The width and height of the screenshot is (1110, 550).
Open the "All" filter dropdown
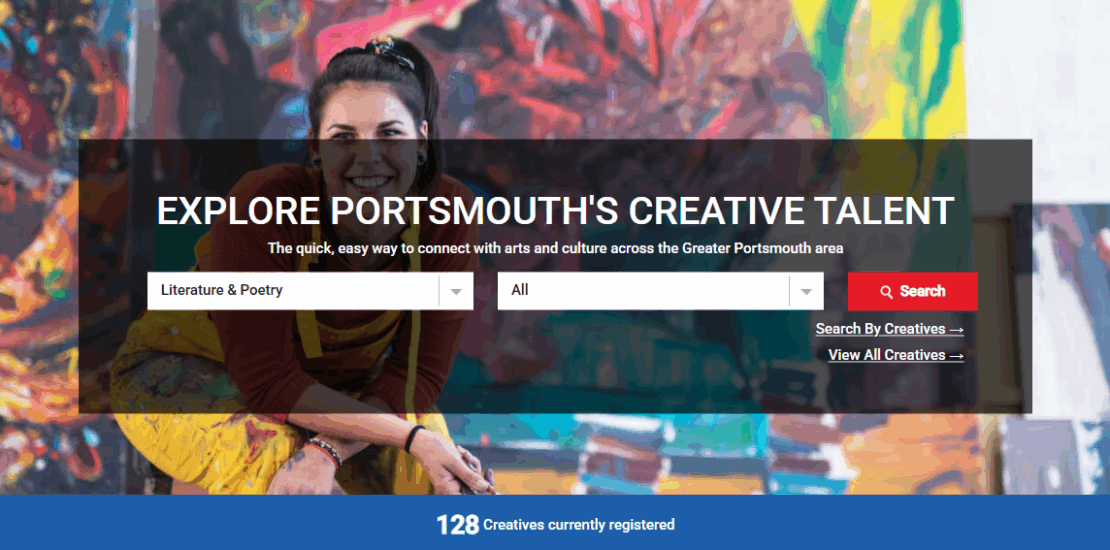click(660, 291)
